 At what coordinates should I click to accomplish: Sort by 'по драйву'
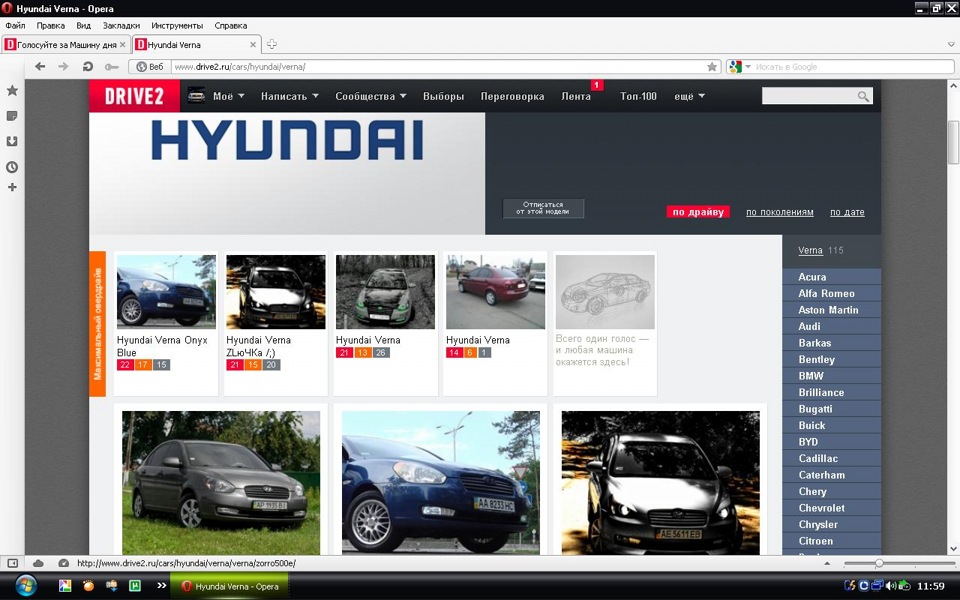point(698,212)
